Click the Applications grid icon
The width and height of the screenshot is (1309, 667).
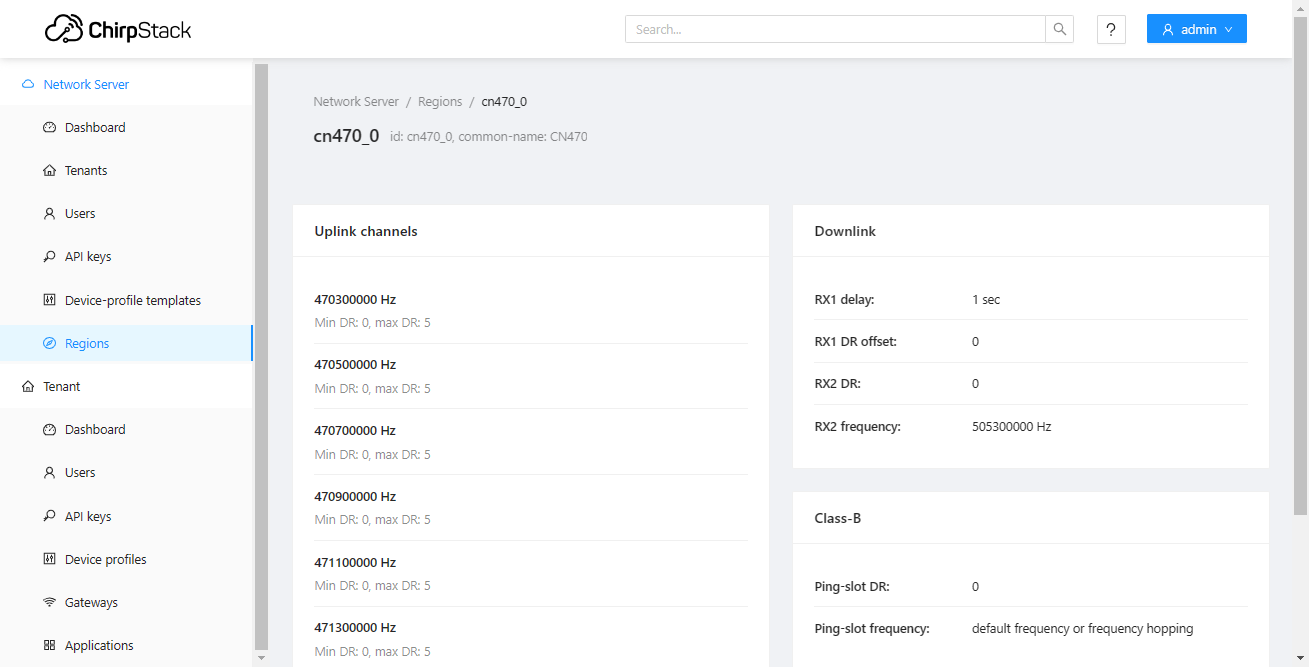[50, 646]
